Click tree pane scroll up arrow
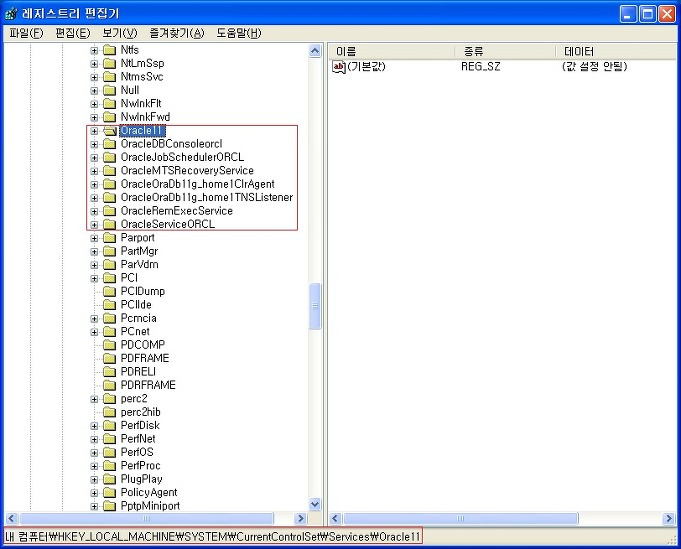The image size is (681, 549). point(315,51)
